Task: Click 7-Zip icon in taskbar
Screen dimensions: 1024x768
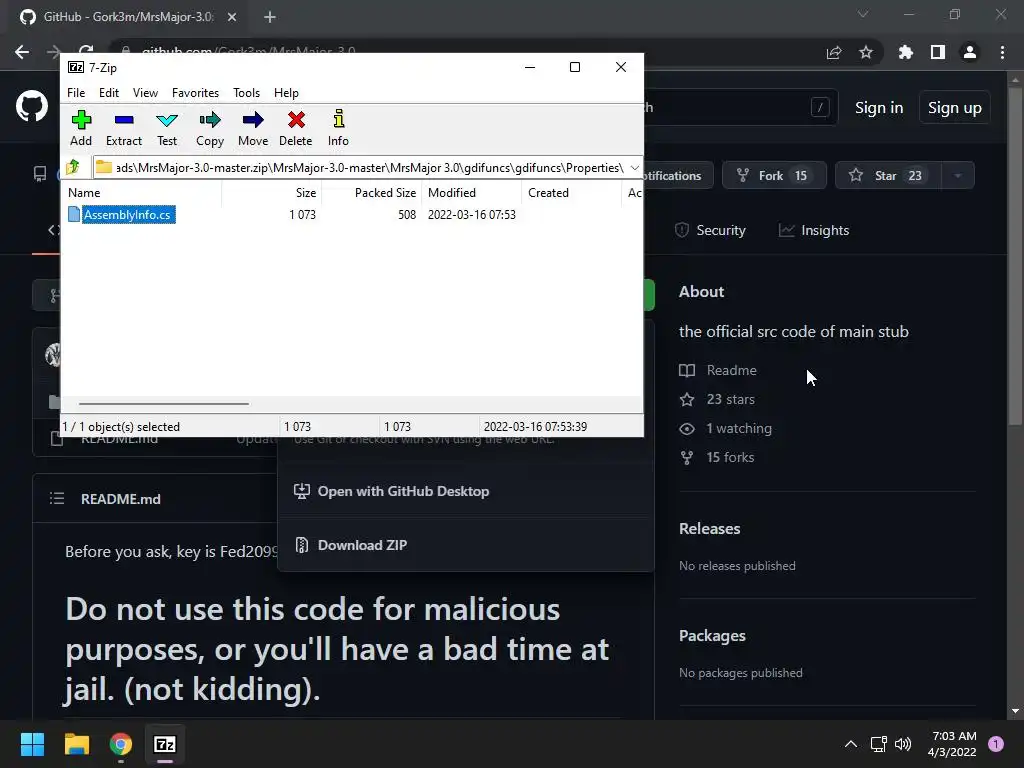Action: tap(165, 744)
